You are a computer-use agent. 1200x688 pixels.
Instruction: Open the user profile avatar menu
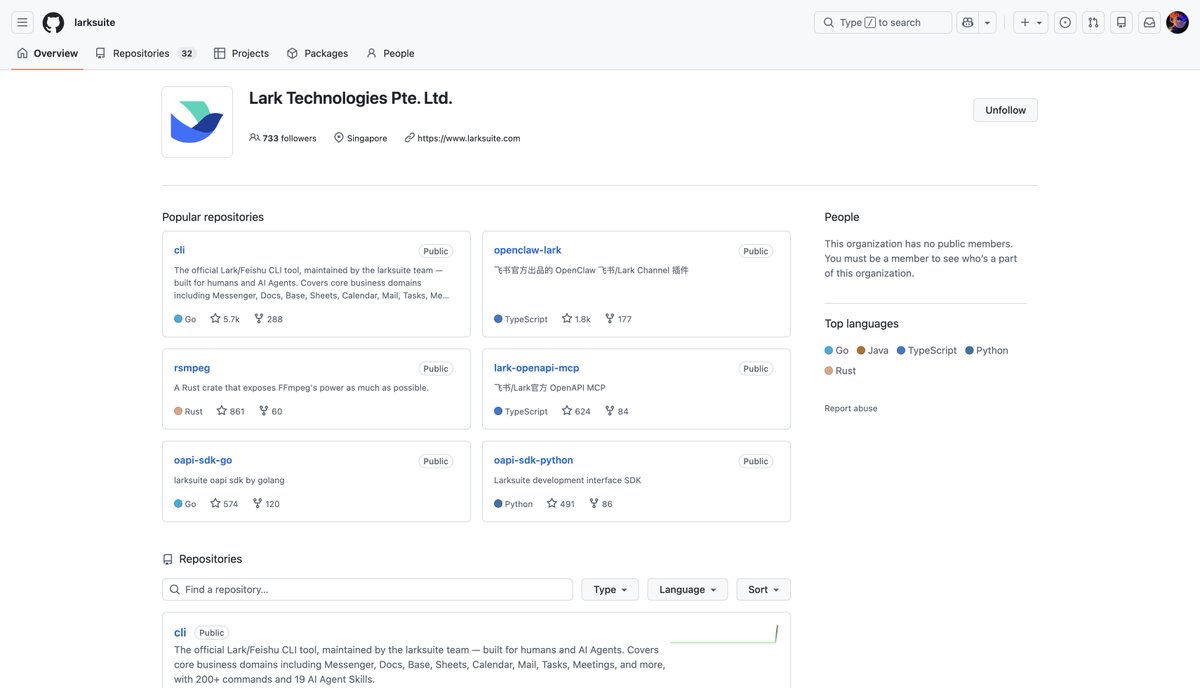pos(1177,22)
